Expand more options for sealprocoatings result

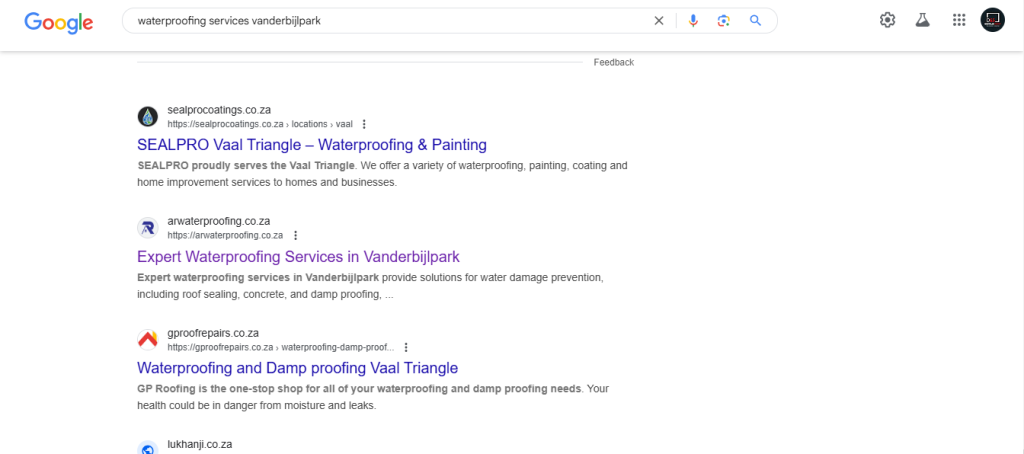pos(364,124)
